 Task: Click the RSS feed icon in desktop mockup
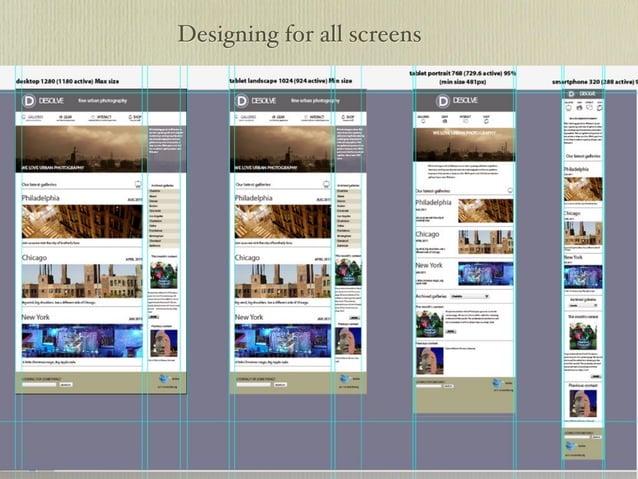pyautogui.click(x=136, y=184)
